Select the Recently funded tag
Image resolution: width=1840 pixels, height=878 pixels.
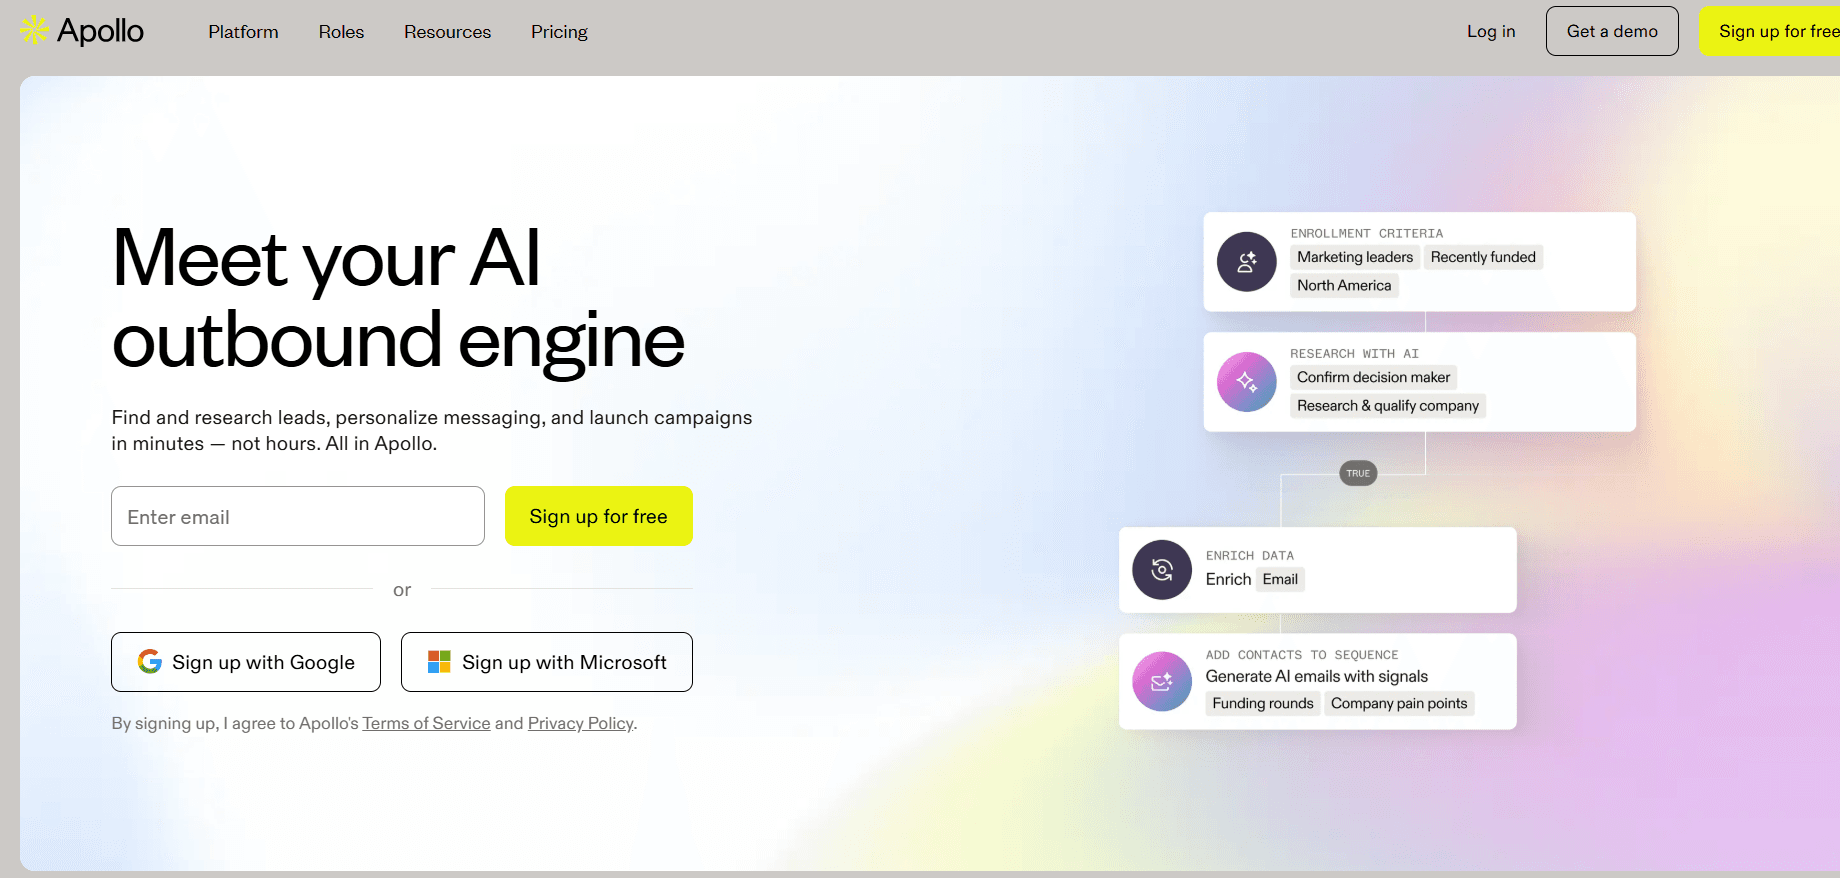1483,257
